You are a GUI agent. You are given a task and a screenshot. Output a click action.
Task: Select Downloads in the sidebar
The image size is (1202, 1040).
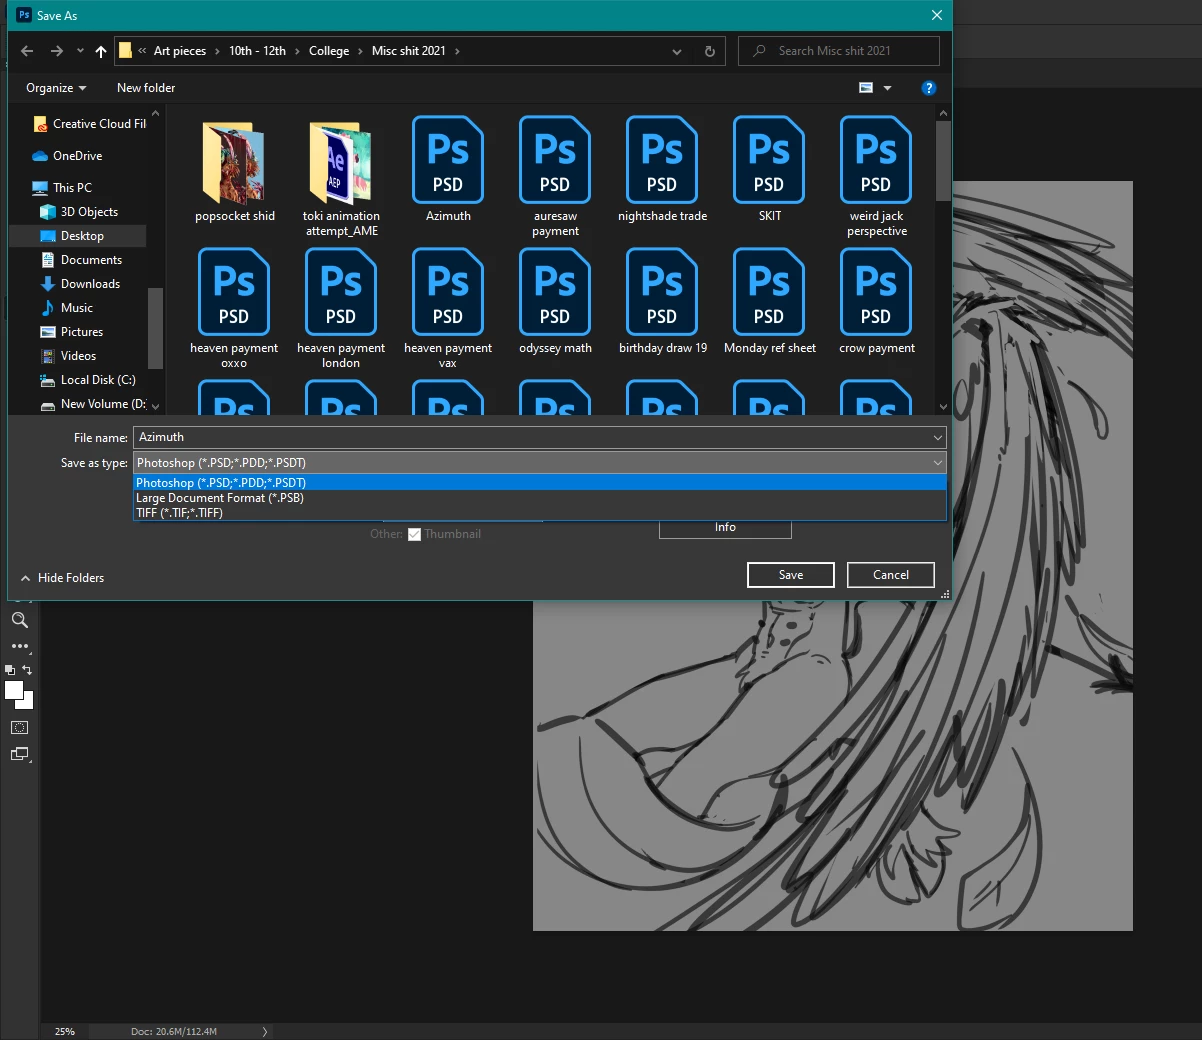[x=80, y=284]
